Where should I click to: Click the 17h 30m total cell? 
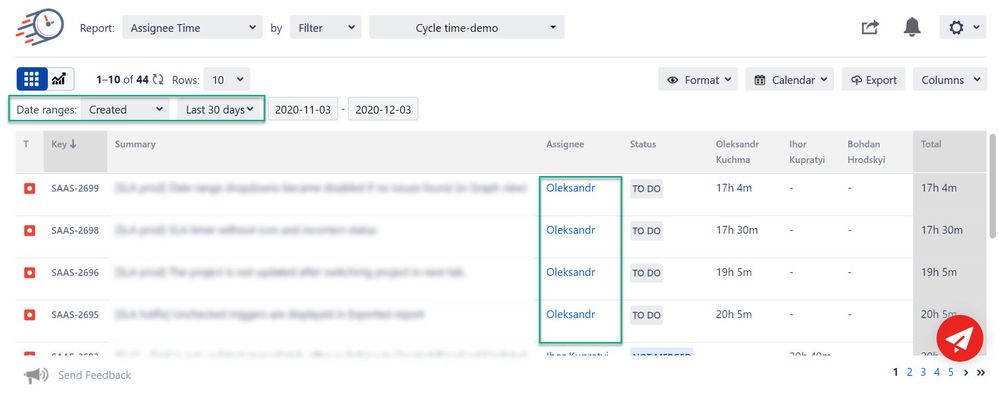pos(942,230)
